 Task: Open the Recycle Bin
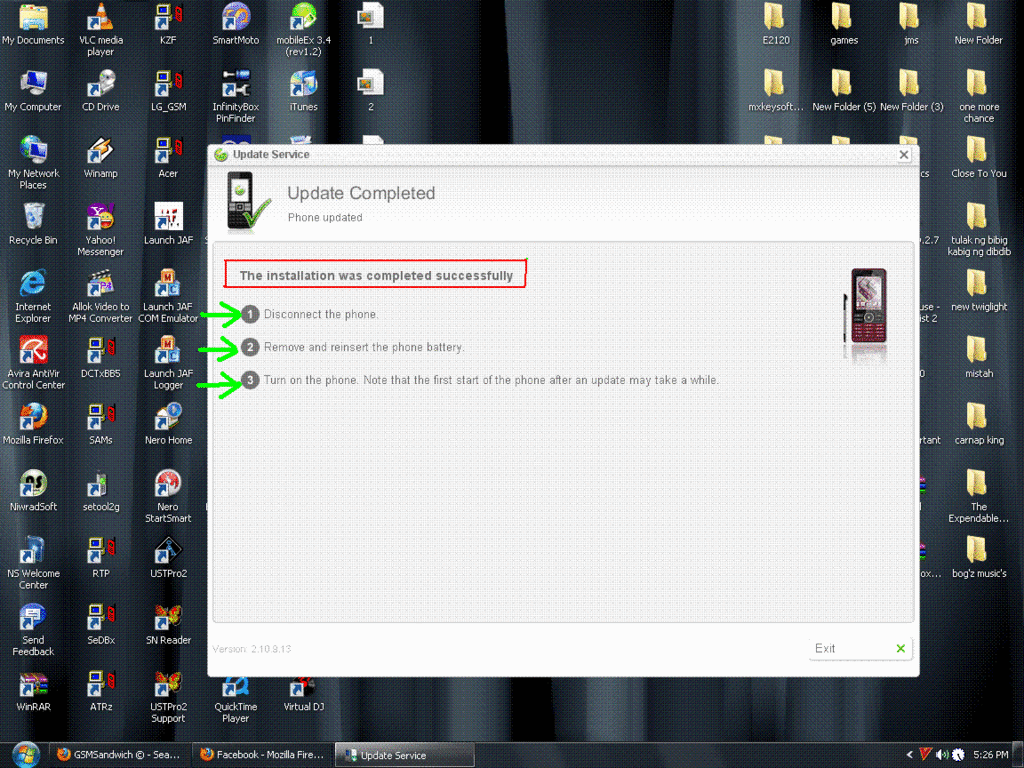(x=33, y=225)
